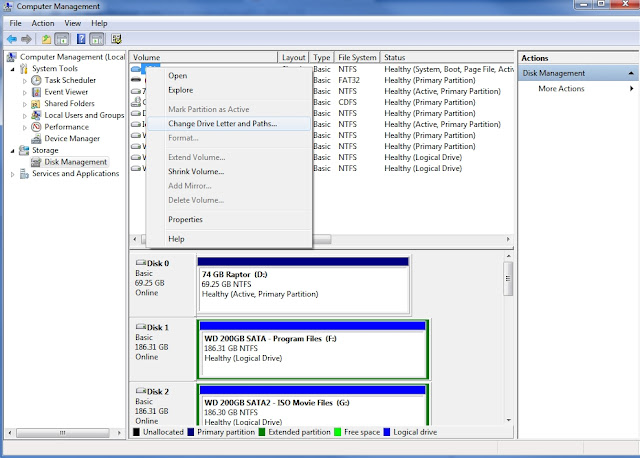Screen dimensions: 640x458
Task: Expand the Event Viewer node
Action: [x=25, y=93]
